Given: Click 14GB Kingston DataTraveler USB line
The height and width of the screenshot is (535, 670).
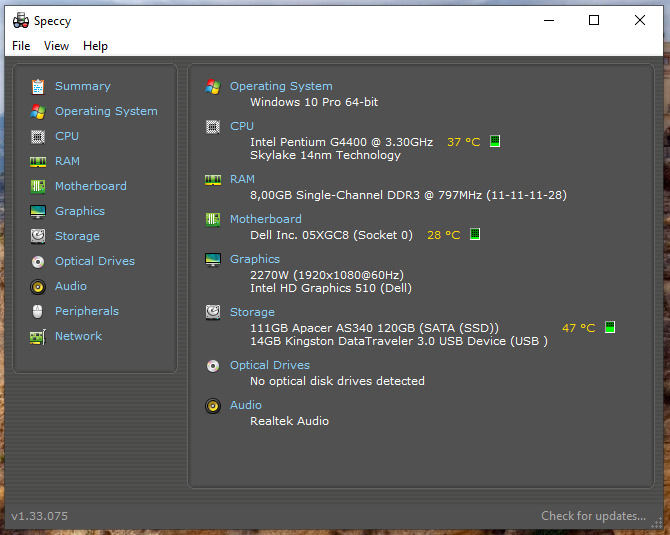Looking at the screenshot, I should coord(399,341).
